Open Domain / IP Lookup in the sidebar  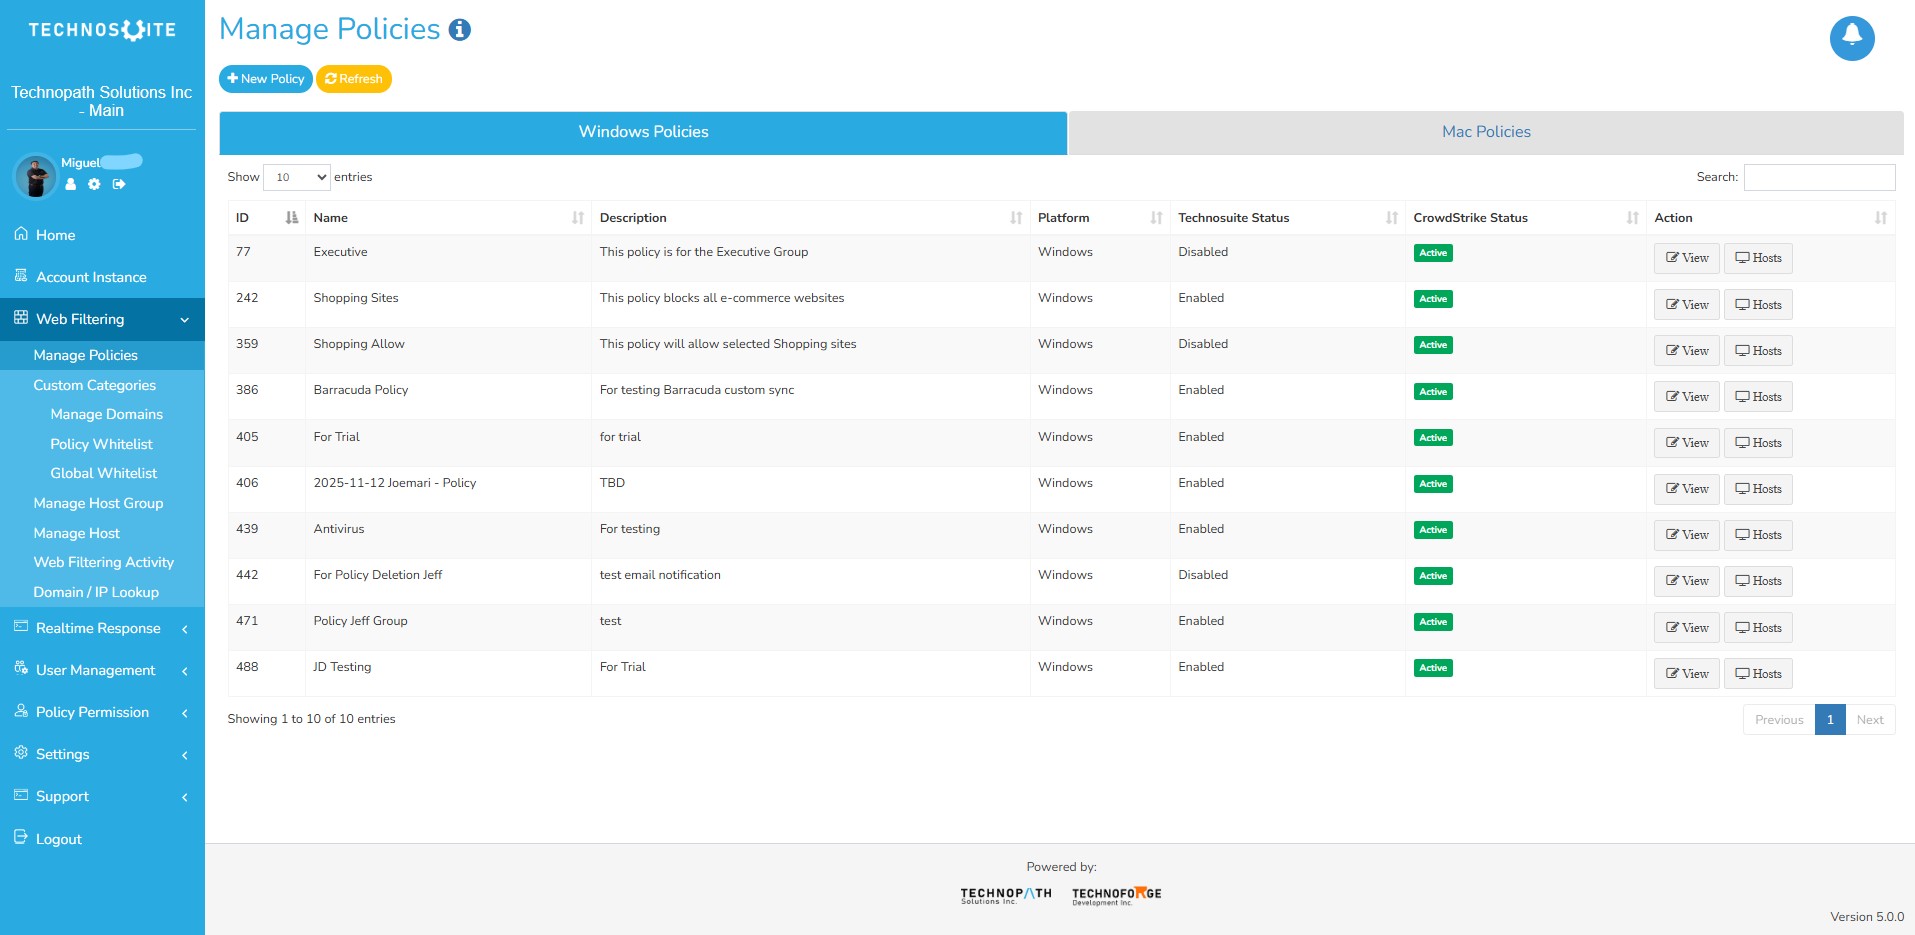click(96, 592)
